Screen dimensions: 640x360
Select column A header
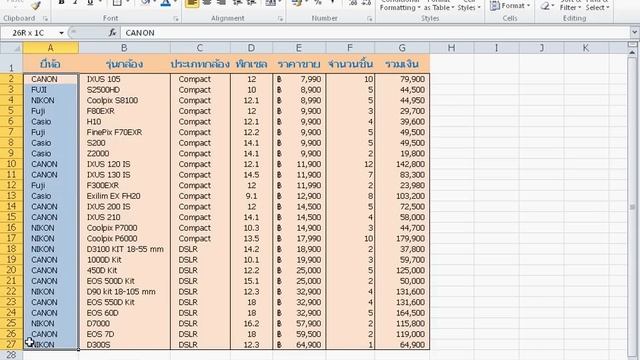click(x=51, y=48)
